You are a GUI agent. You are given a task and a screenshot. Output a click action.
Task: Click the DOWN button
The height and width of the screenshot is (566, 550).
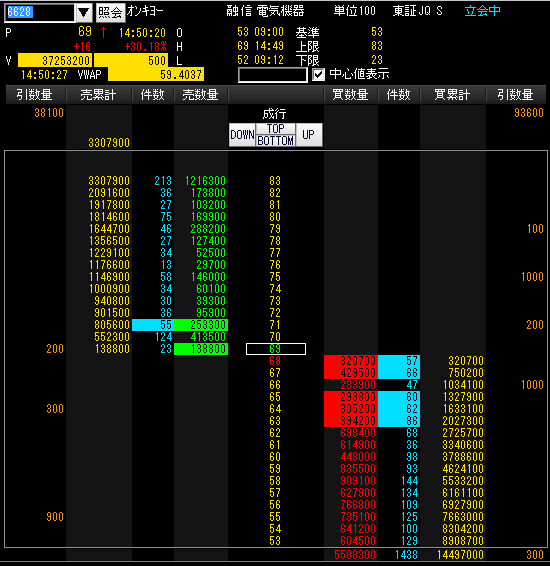[242, 135]
